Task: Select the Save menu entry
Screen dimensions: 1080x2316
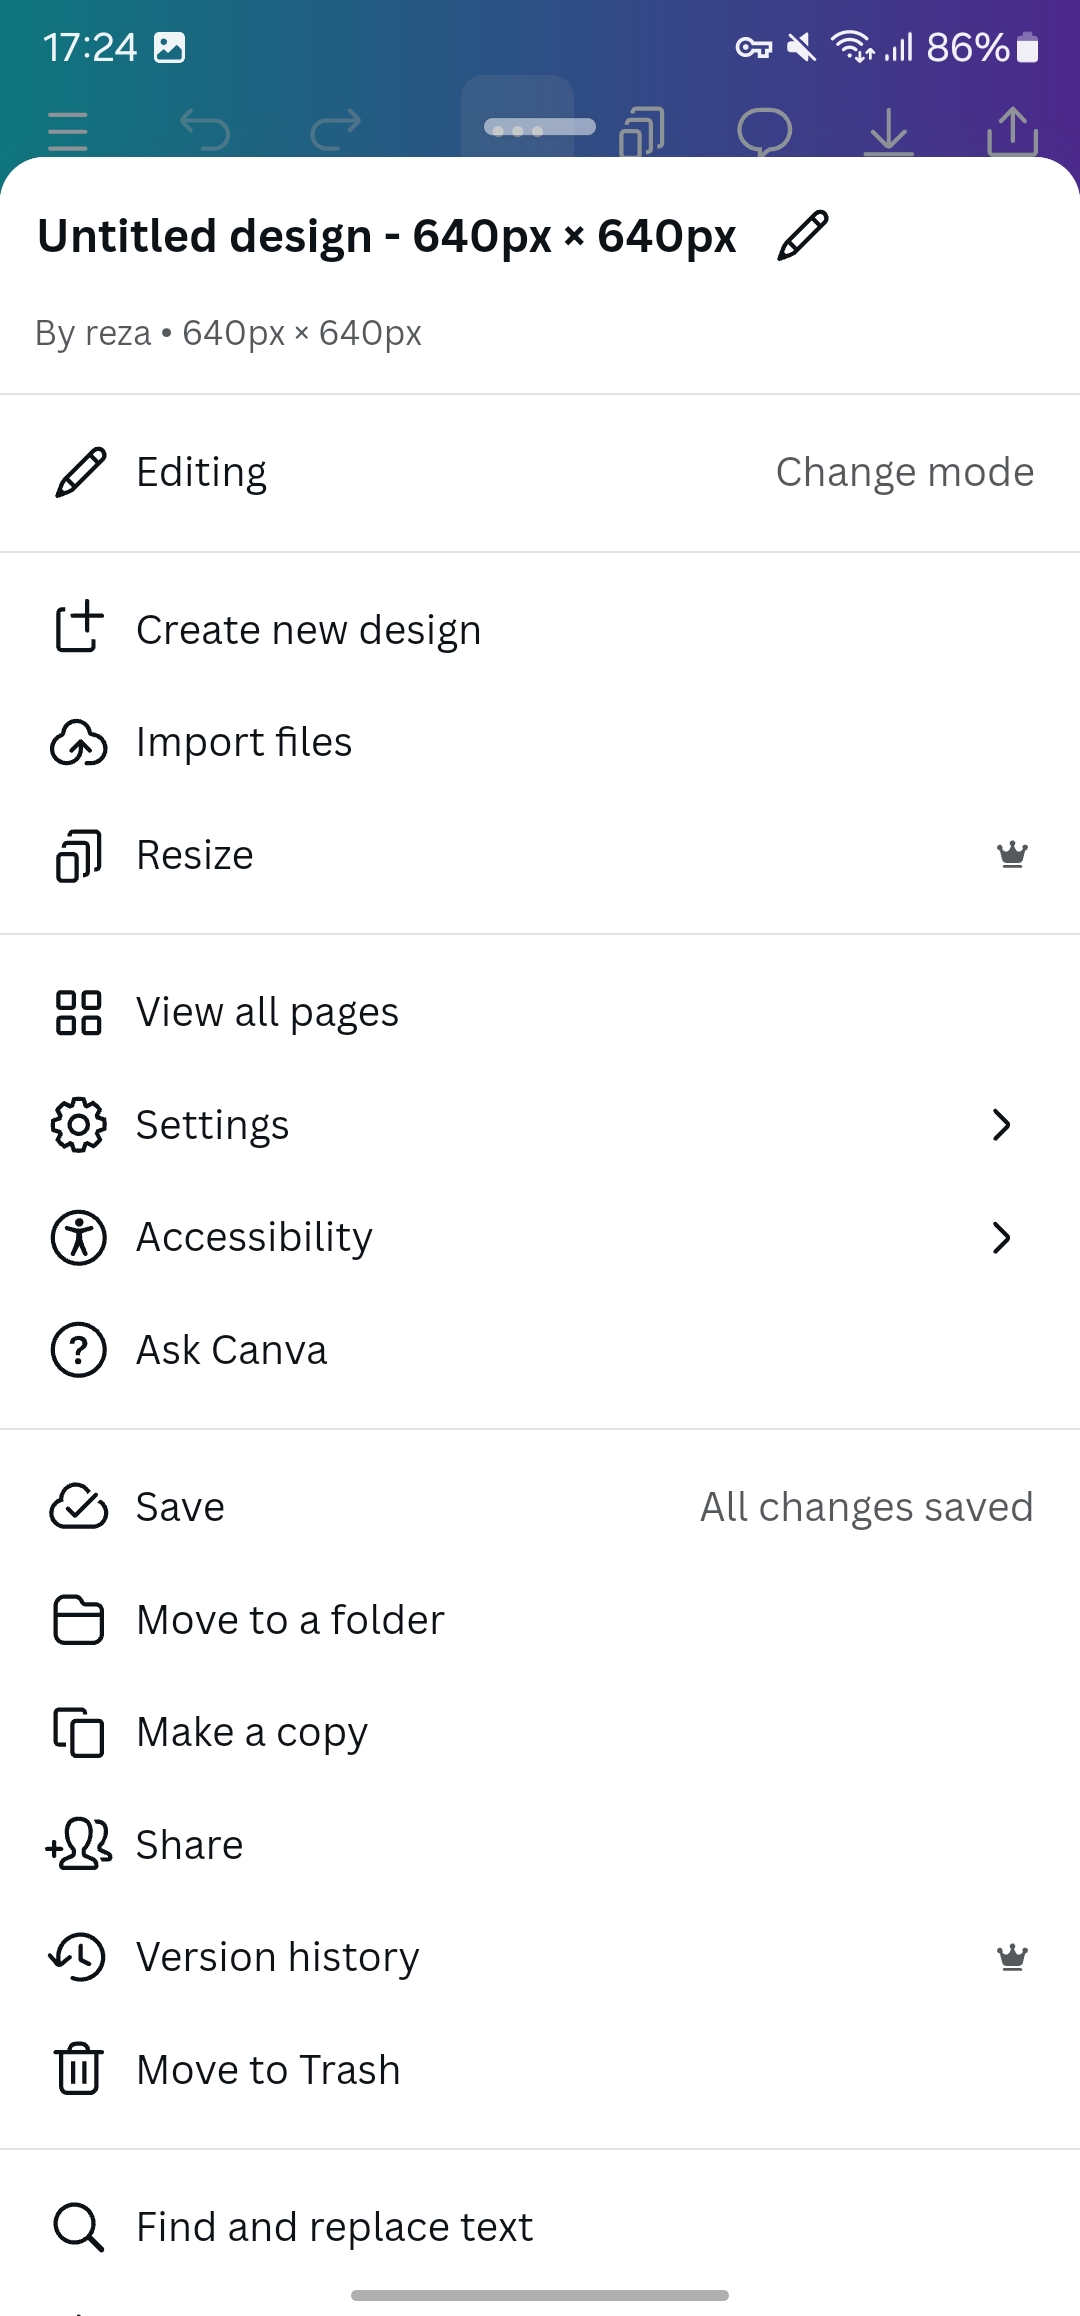Action: click(540, 1507)
